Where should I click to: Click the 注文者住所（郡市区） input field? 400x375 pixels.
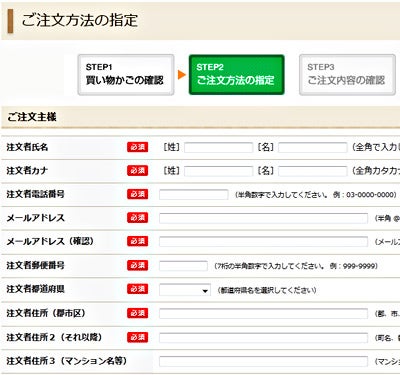point(264,313)
